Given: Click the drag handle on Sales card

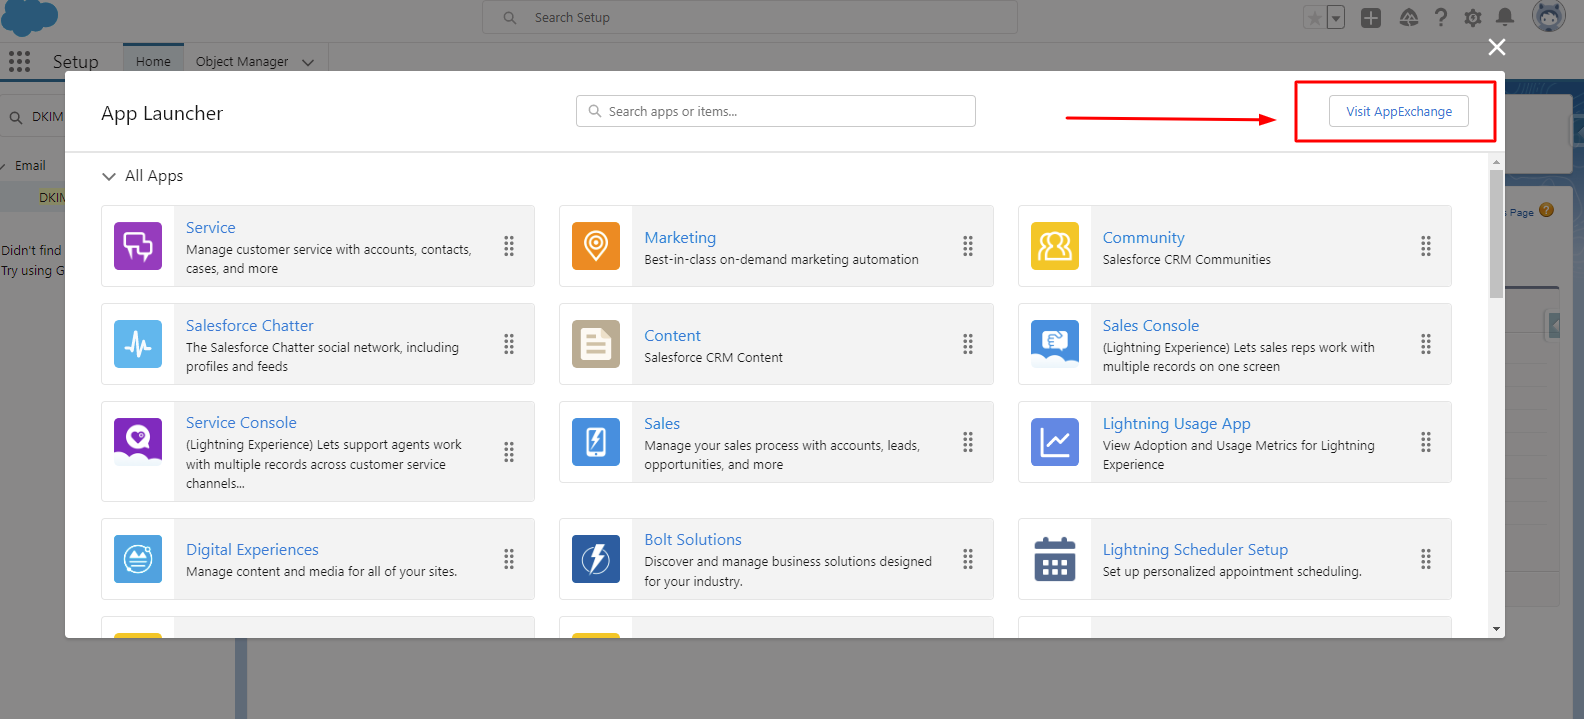Looking at the screenshot, I should [x=968, y=442].
